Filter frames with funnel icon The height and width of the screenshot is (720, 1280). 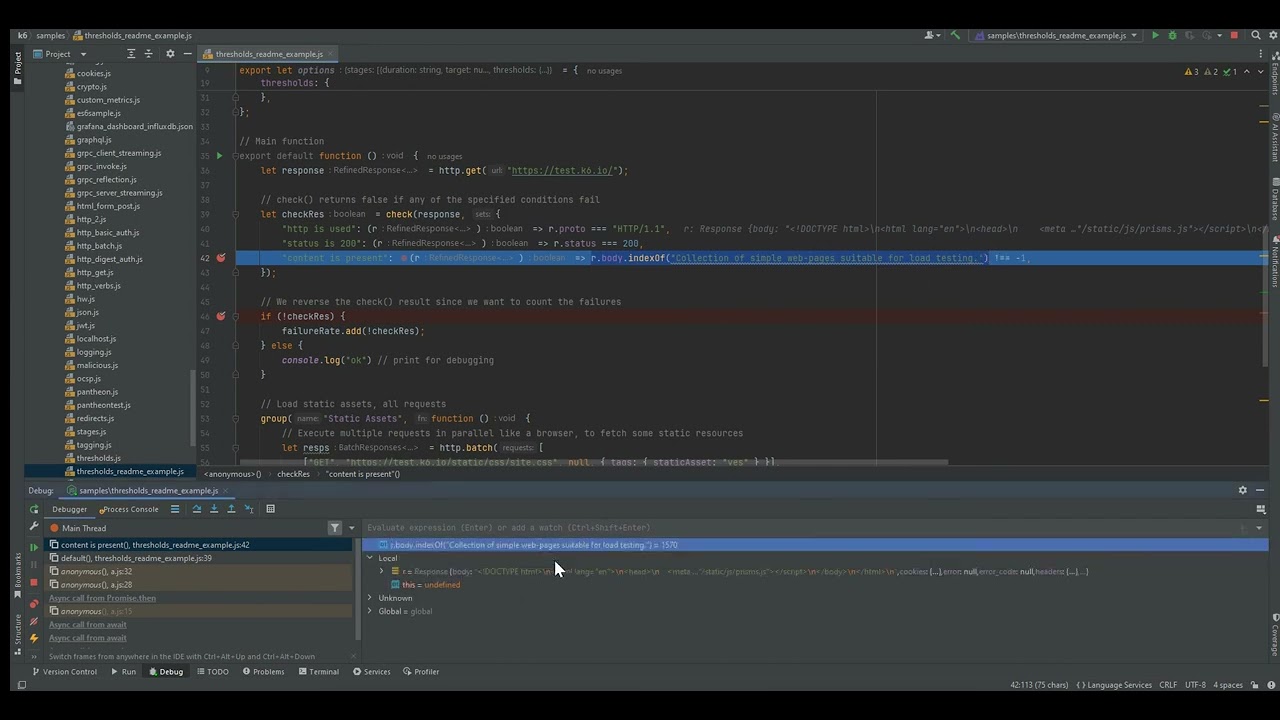(x=335, y=528)
